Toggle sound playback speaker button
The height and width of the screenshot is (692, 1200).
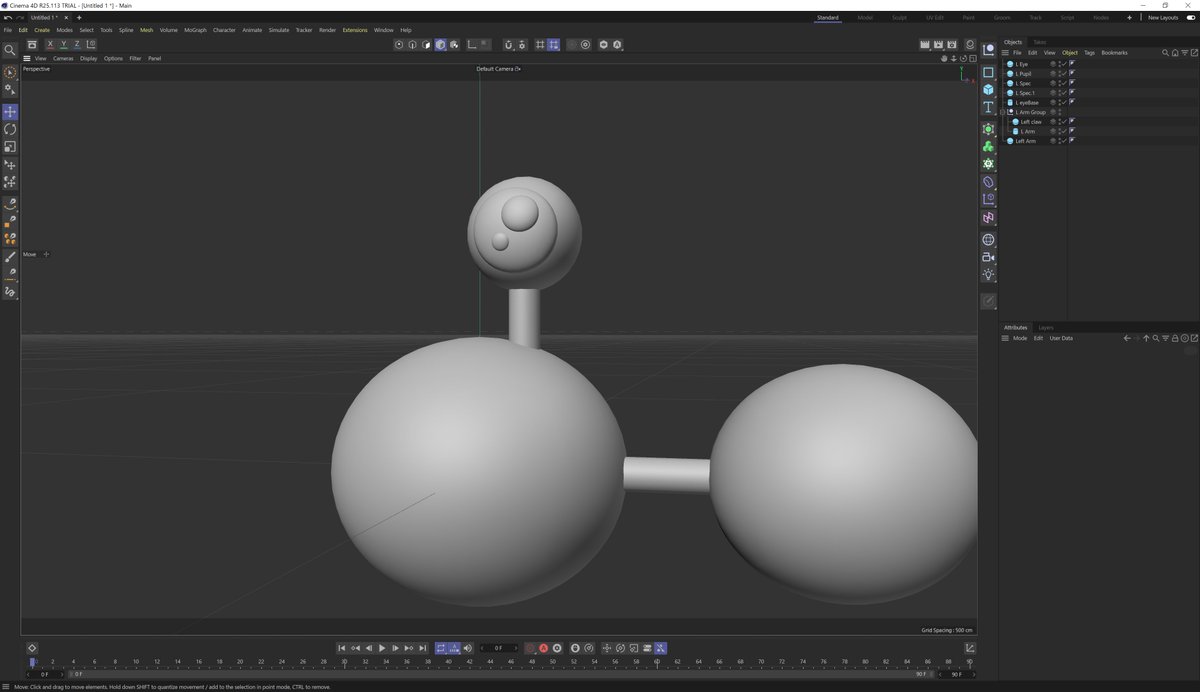tap(467, 648)
